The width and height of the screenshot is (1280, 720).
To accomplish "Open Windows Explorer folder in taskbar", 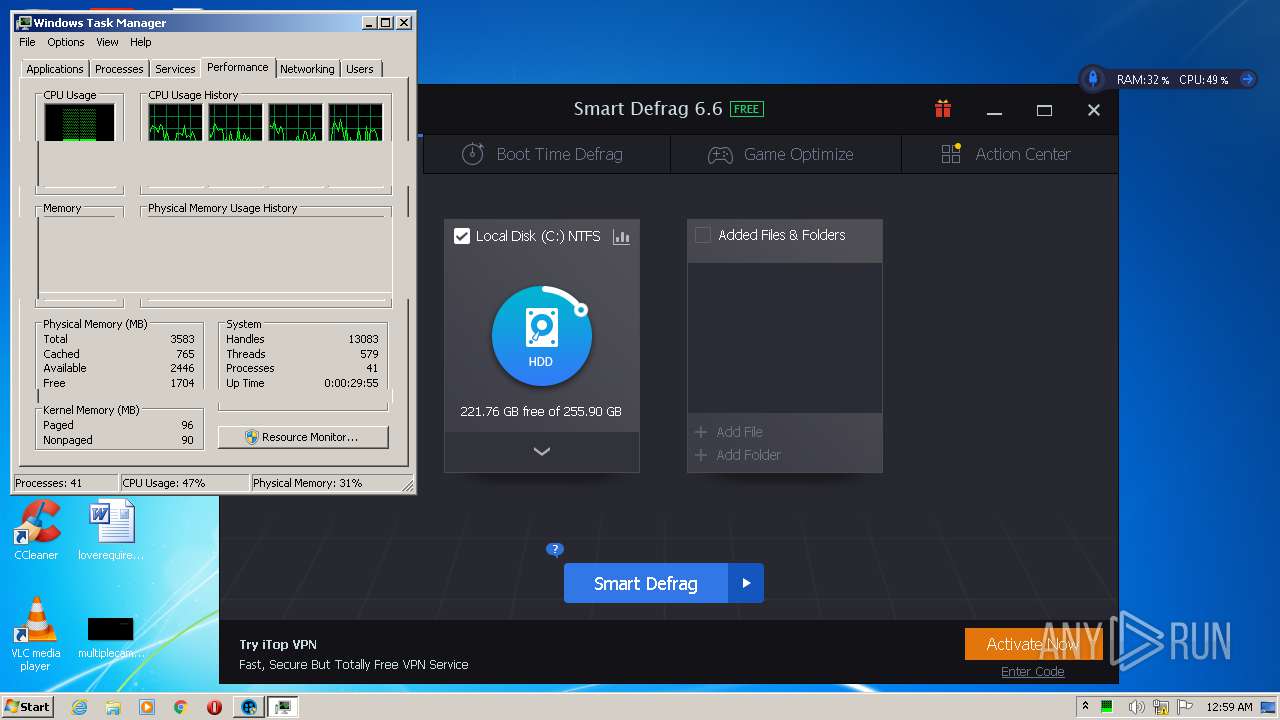I will point(113,707).
